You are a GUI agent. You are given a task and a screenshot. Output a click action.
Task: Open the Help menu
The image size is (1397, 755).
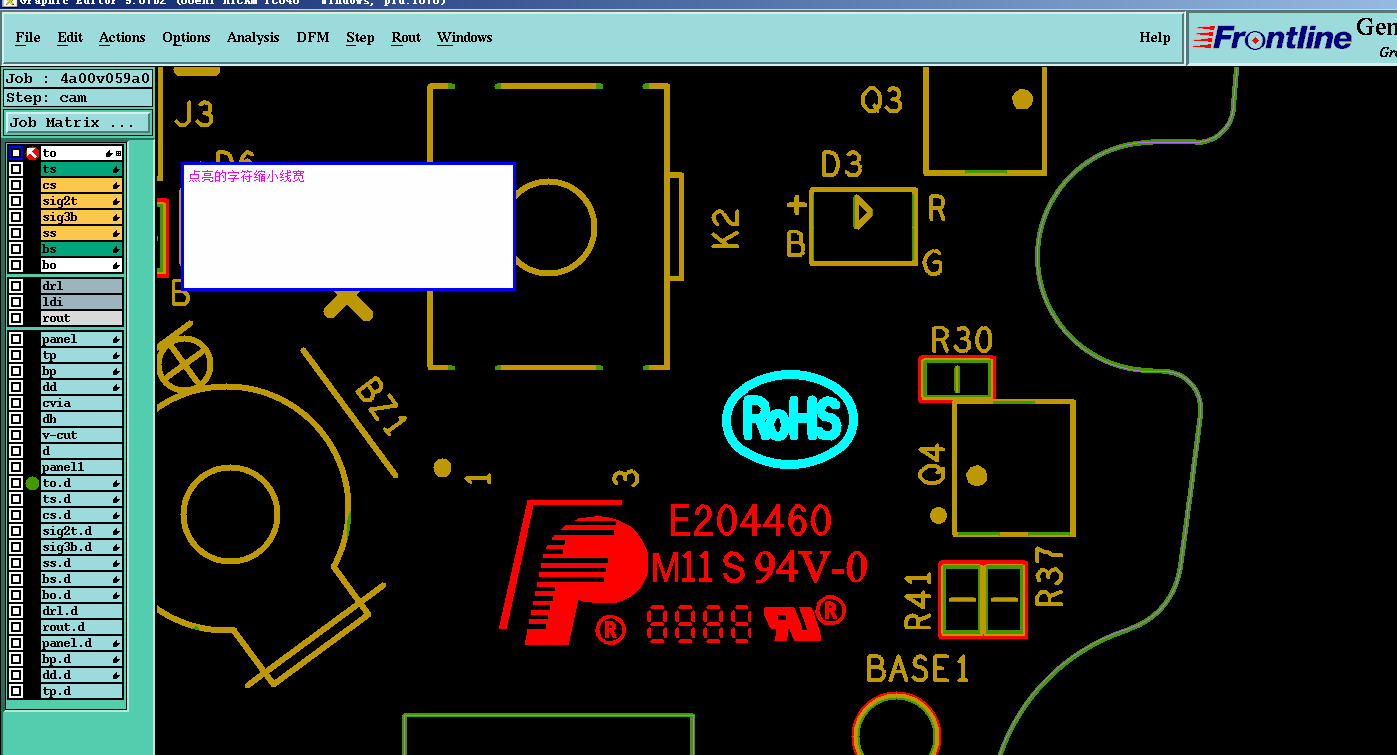[x=1155, y=37]
